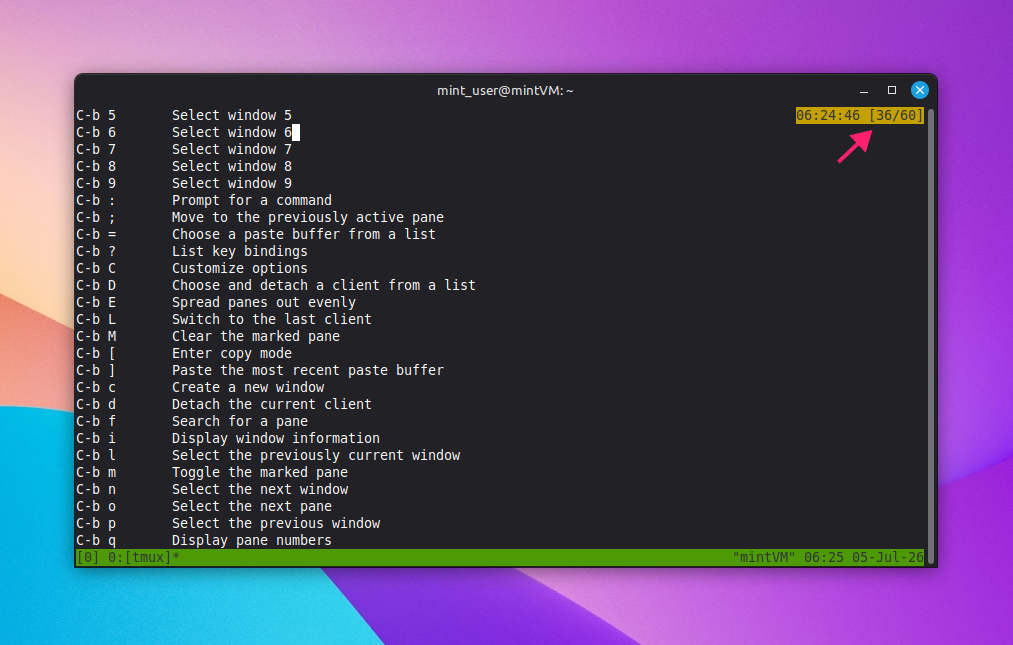1013x645 pixels.
Task: Click 'Paste the most recent paste buffer'
Action: click(x=308, y=370)
